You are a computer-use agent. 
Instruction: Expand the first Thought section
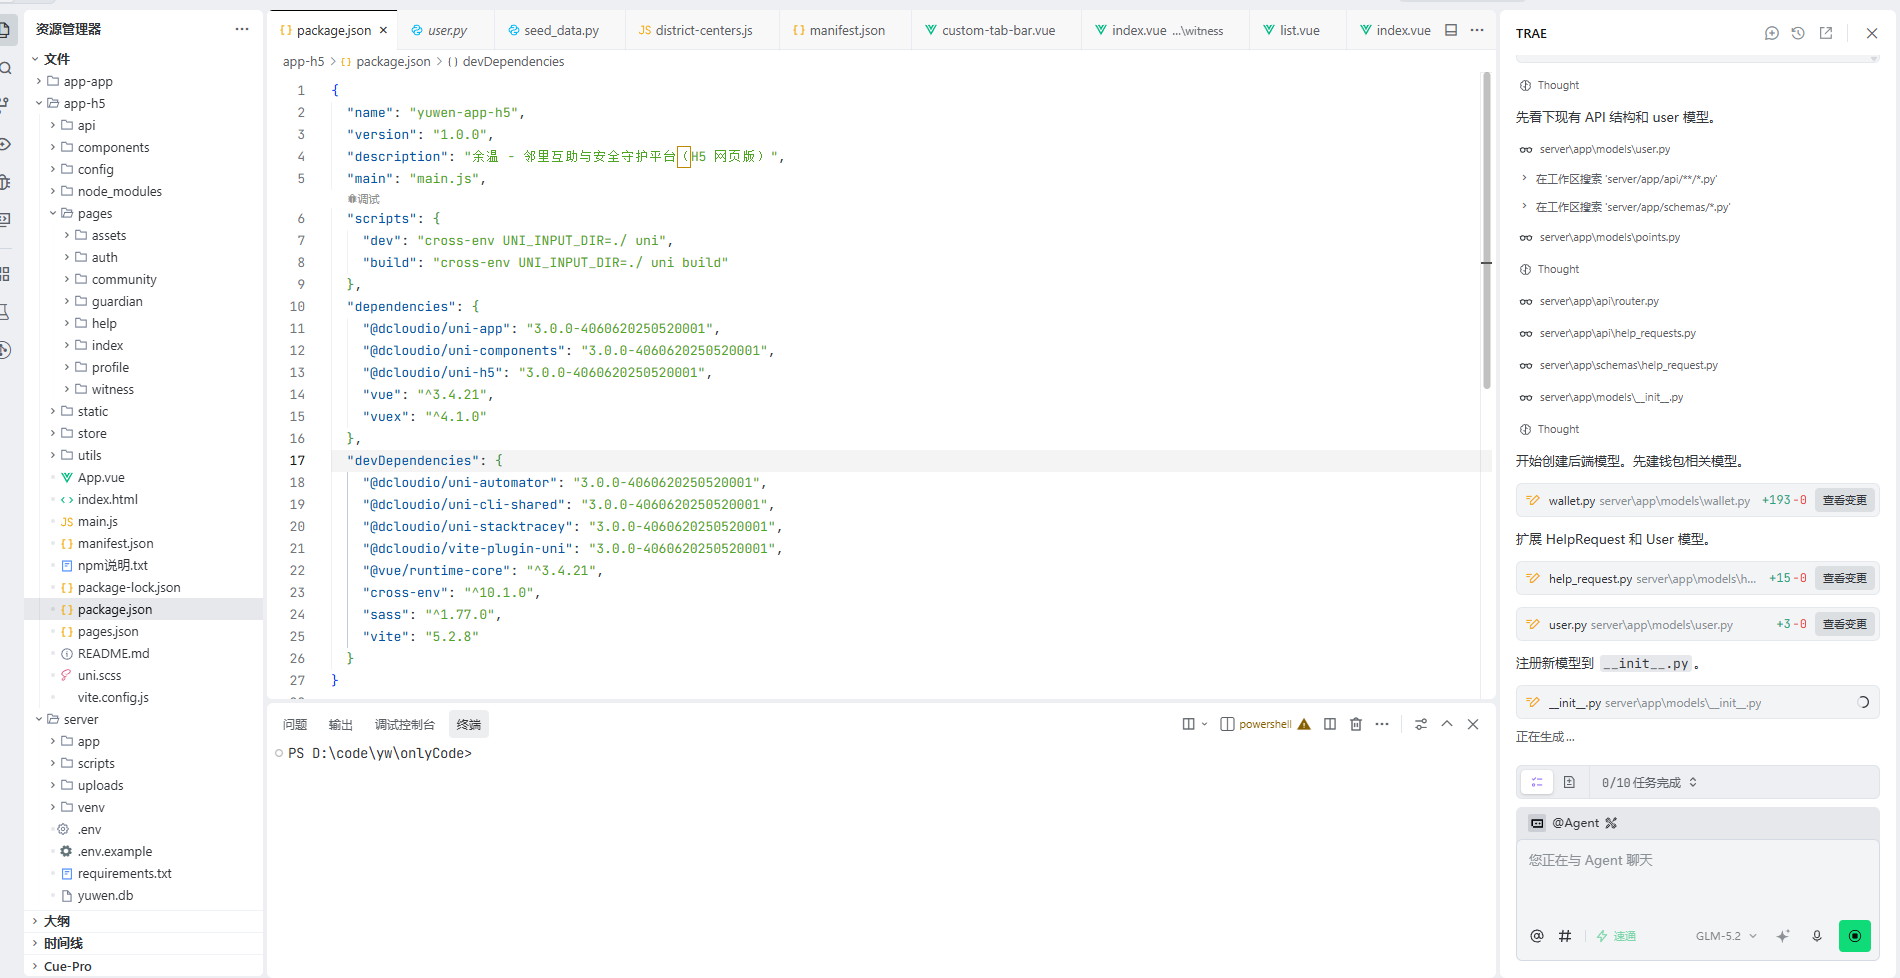pos(1549,85)
